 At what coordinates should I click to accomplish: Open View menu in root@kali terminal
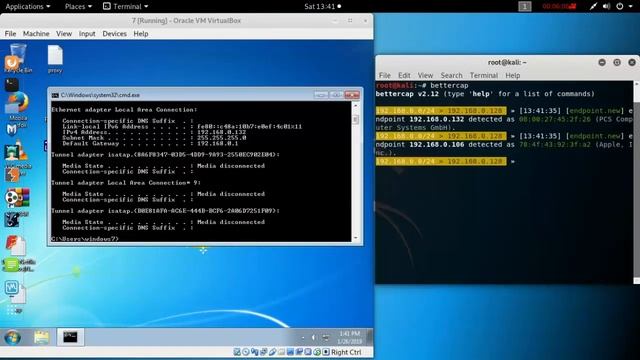pyautogui.click(x=425, y=75)
